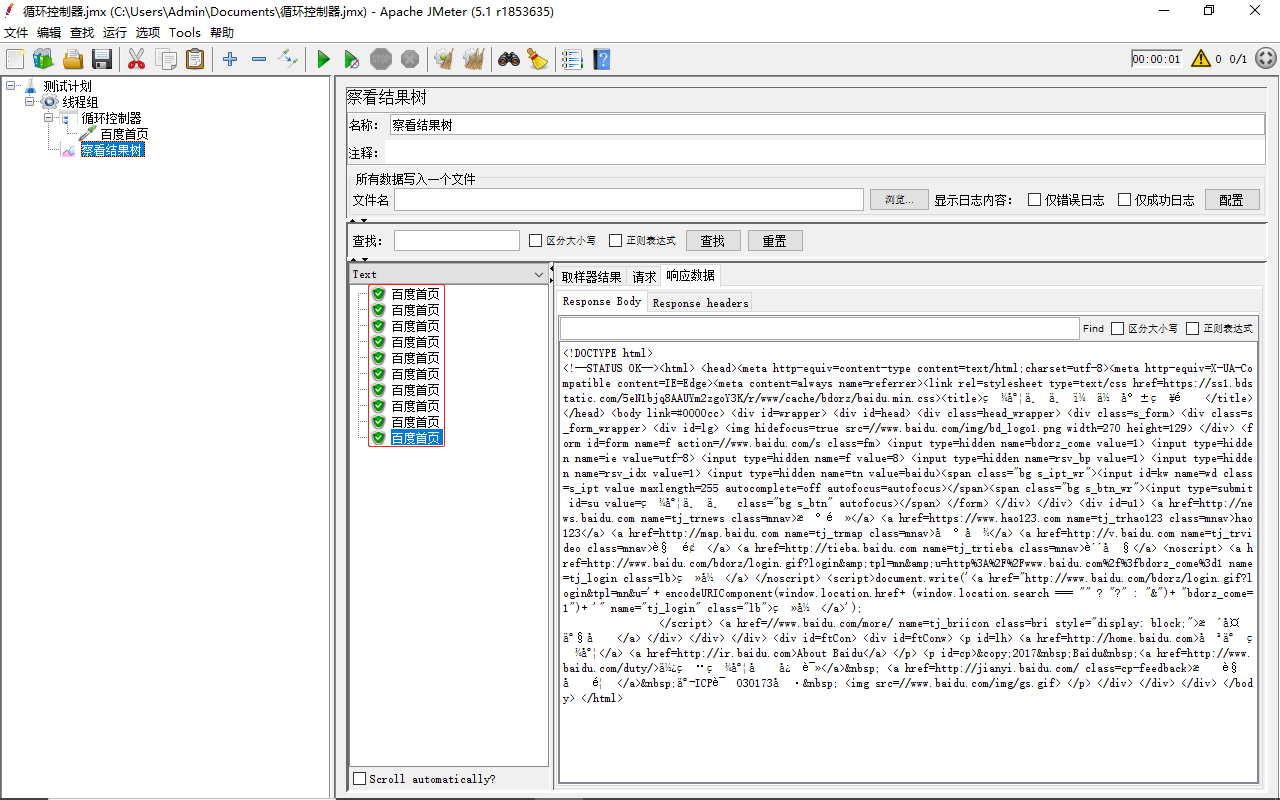
Task: Expand all nodes with the plus icon
Action: point(230,59)
